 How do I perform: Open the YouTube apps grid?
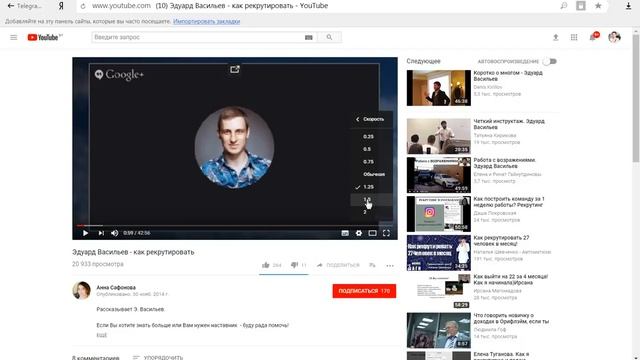tap(574, 38)
